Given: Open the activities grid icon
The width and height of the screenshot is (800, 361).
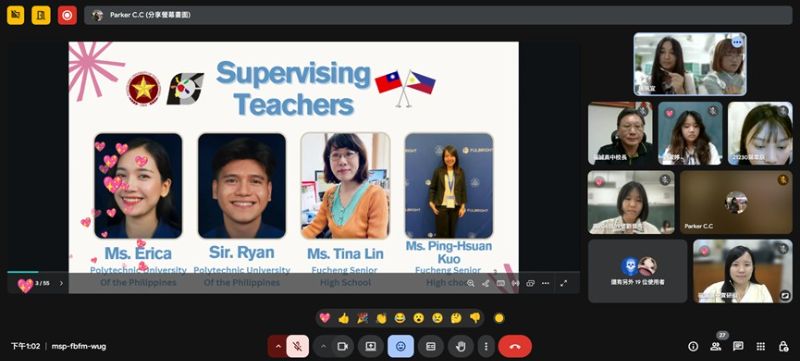Looking at the screenshot, I should 761,346.
